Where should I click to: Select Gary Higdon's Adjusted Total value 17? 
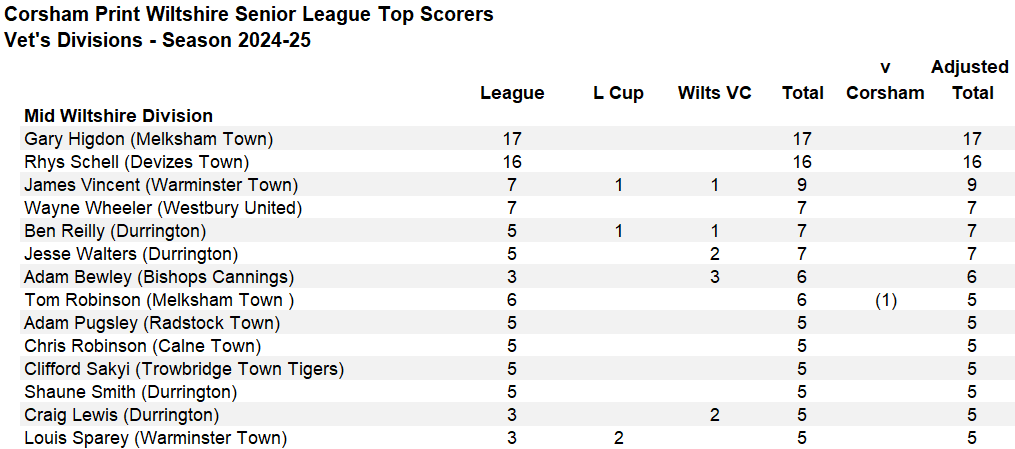pyautogui.click(x=972, y=139)
